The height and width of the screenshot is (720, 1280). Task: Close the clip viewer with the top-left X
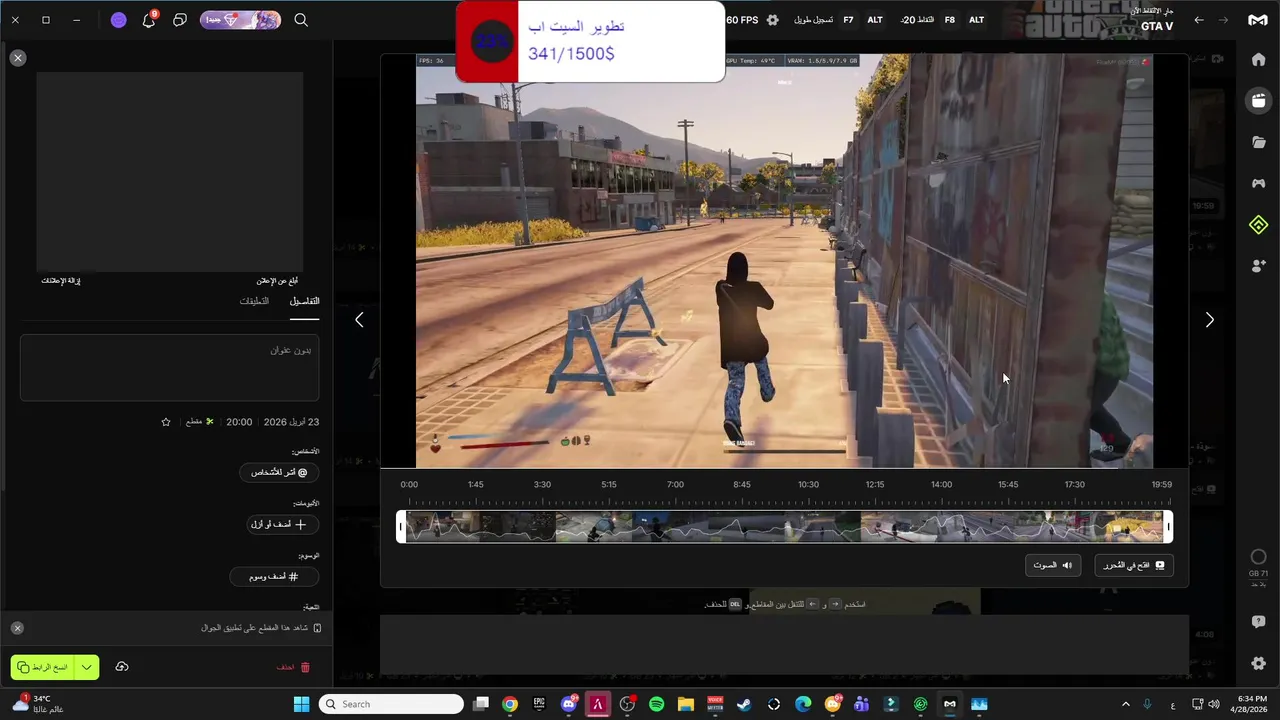17,58
